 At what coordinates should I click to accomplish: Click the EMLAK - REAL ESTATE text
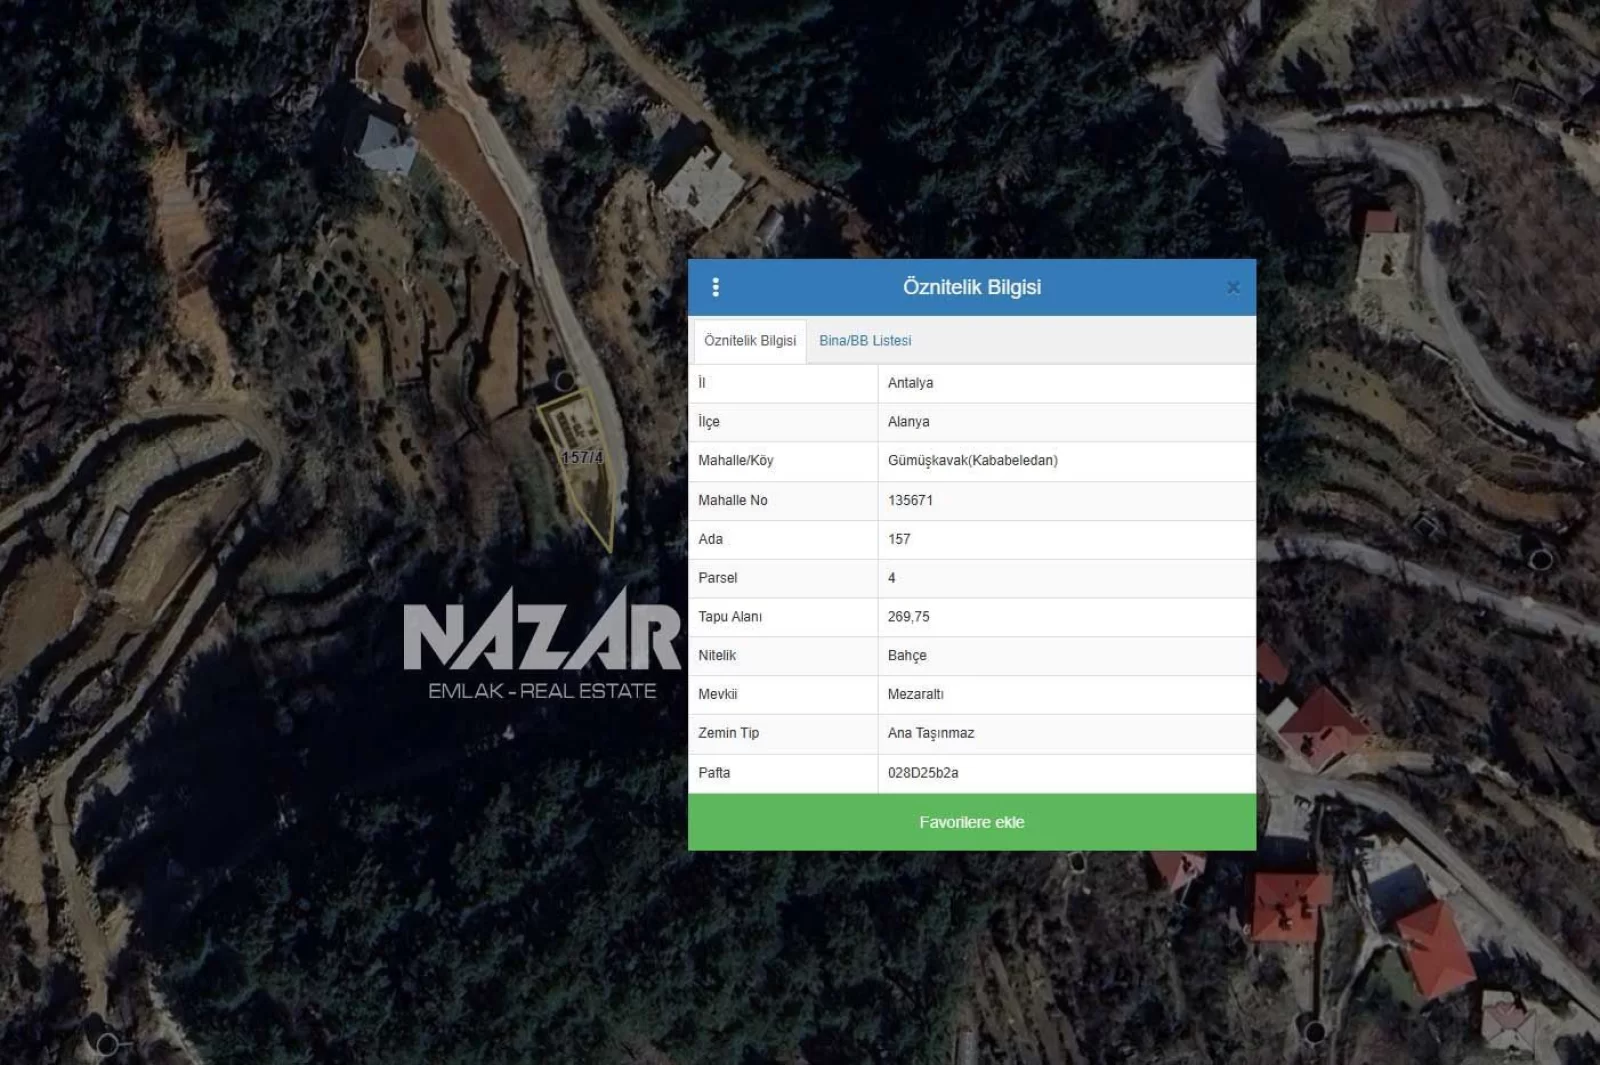tap(542, 691)
